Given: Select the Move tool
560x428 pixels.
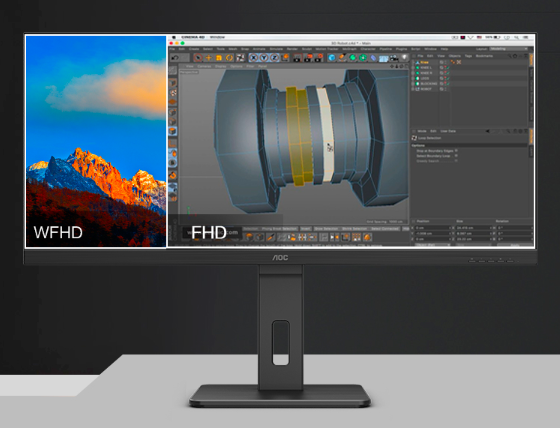Looking at the screenshot, I should pos(209,58).
